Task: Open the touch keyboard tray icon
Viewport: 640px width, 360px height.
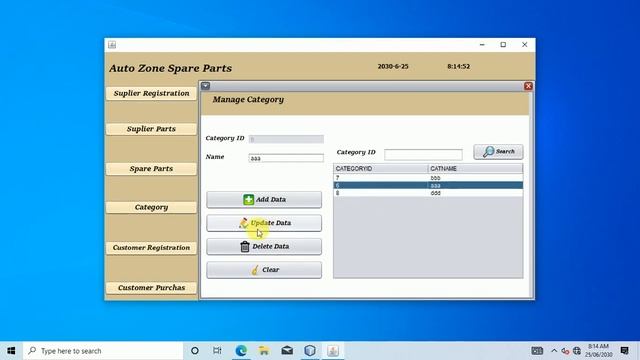Action: [x=537, y=351]
